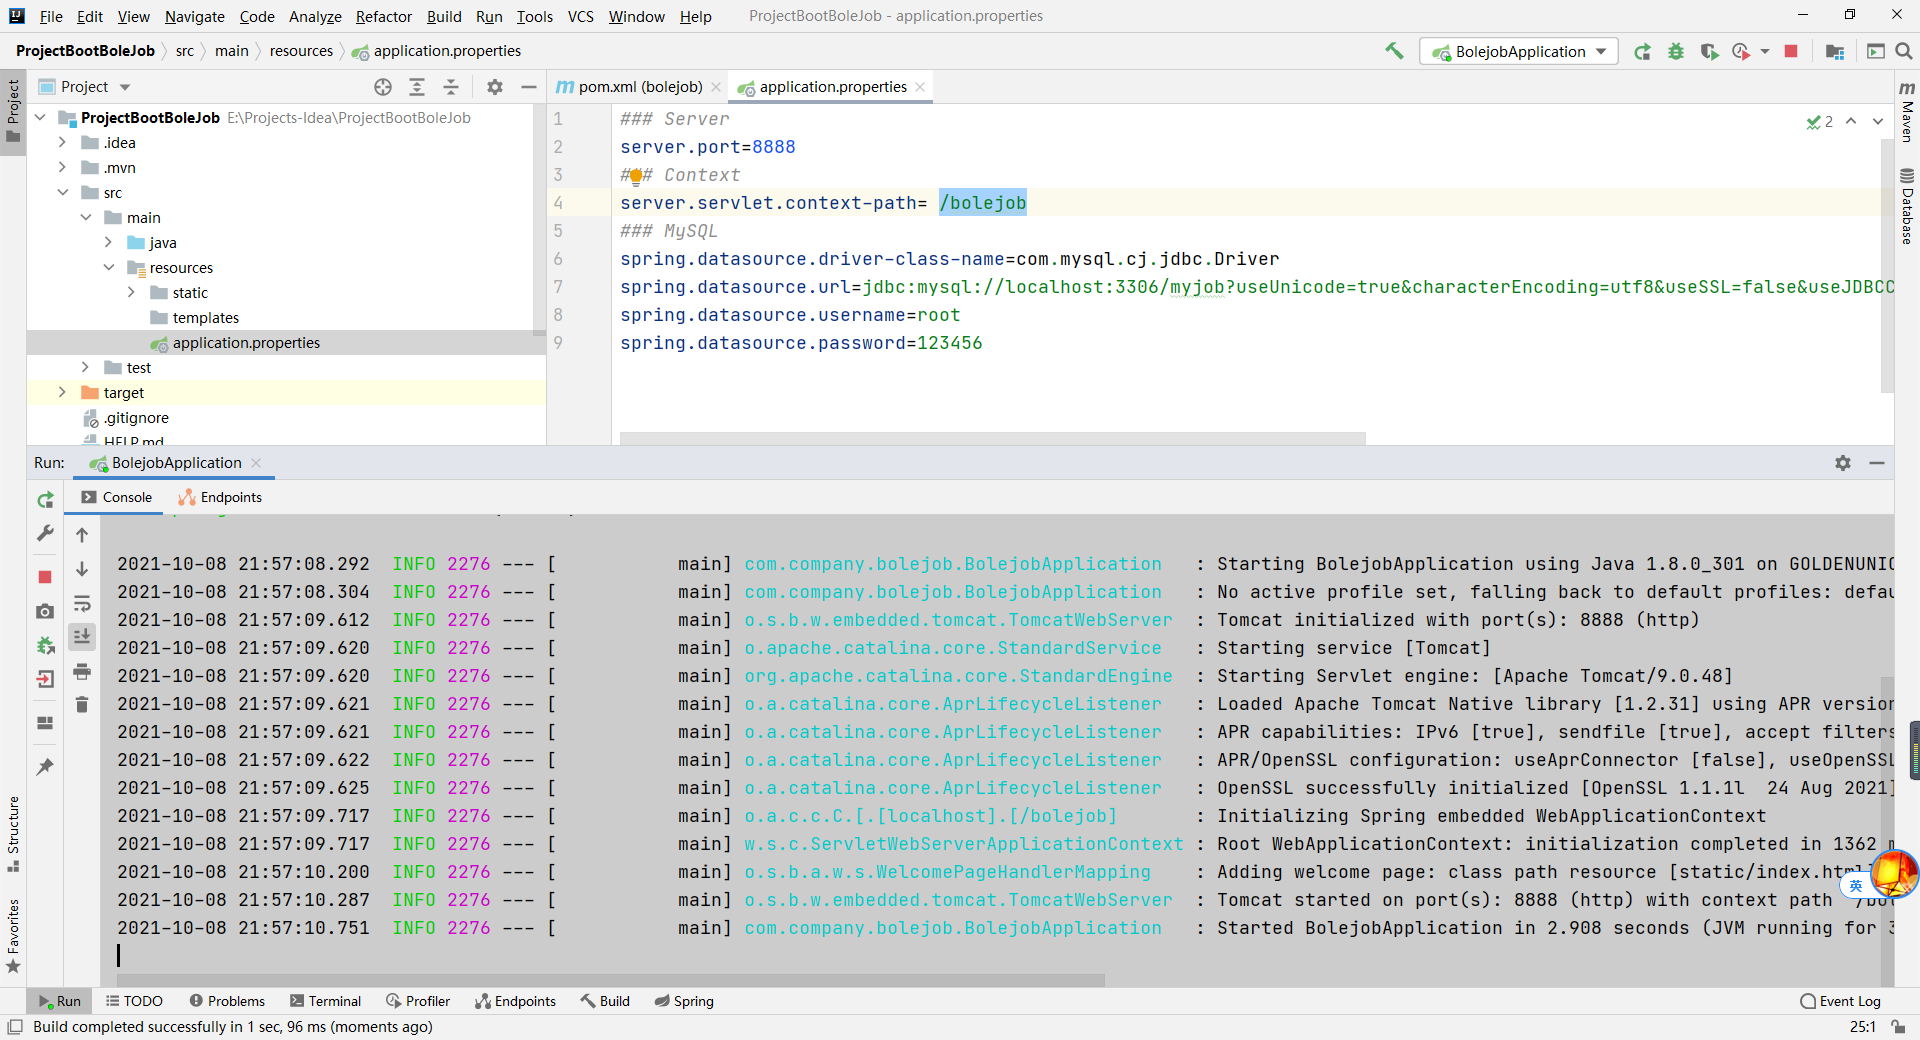Select templates folder in tree

click(205, 318)
